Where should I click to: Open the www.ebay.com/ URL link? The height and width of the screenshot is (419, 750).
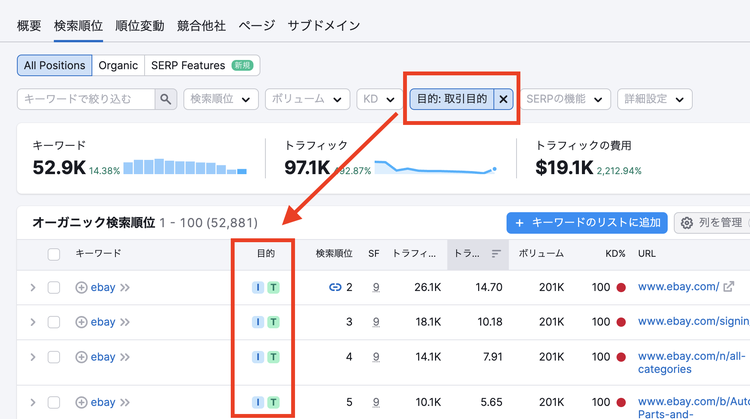coord(678,287)
